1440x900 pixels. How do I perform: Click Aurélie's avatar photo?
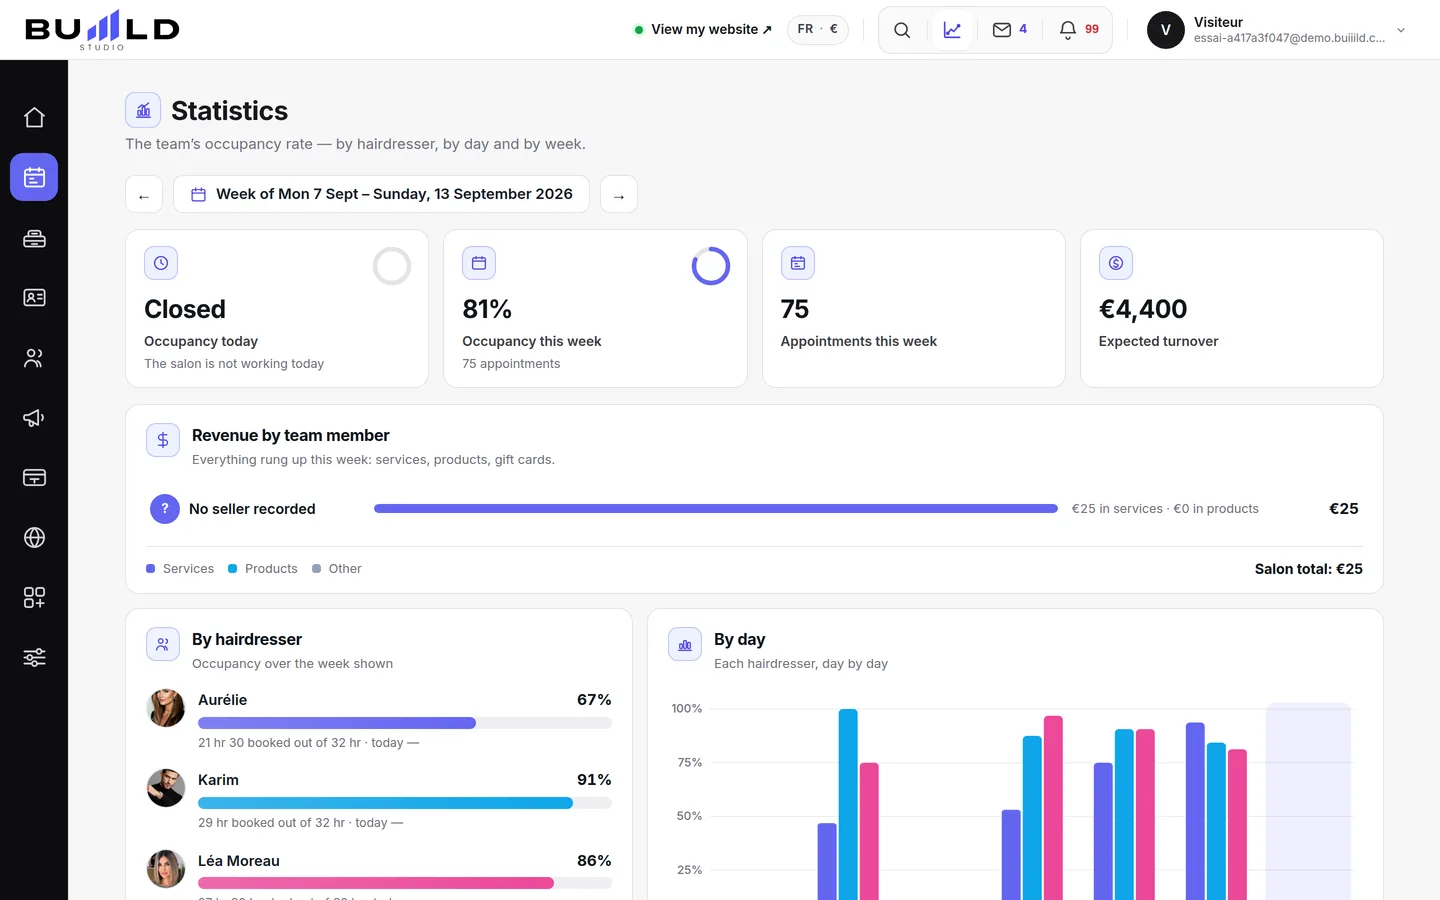166,708
